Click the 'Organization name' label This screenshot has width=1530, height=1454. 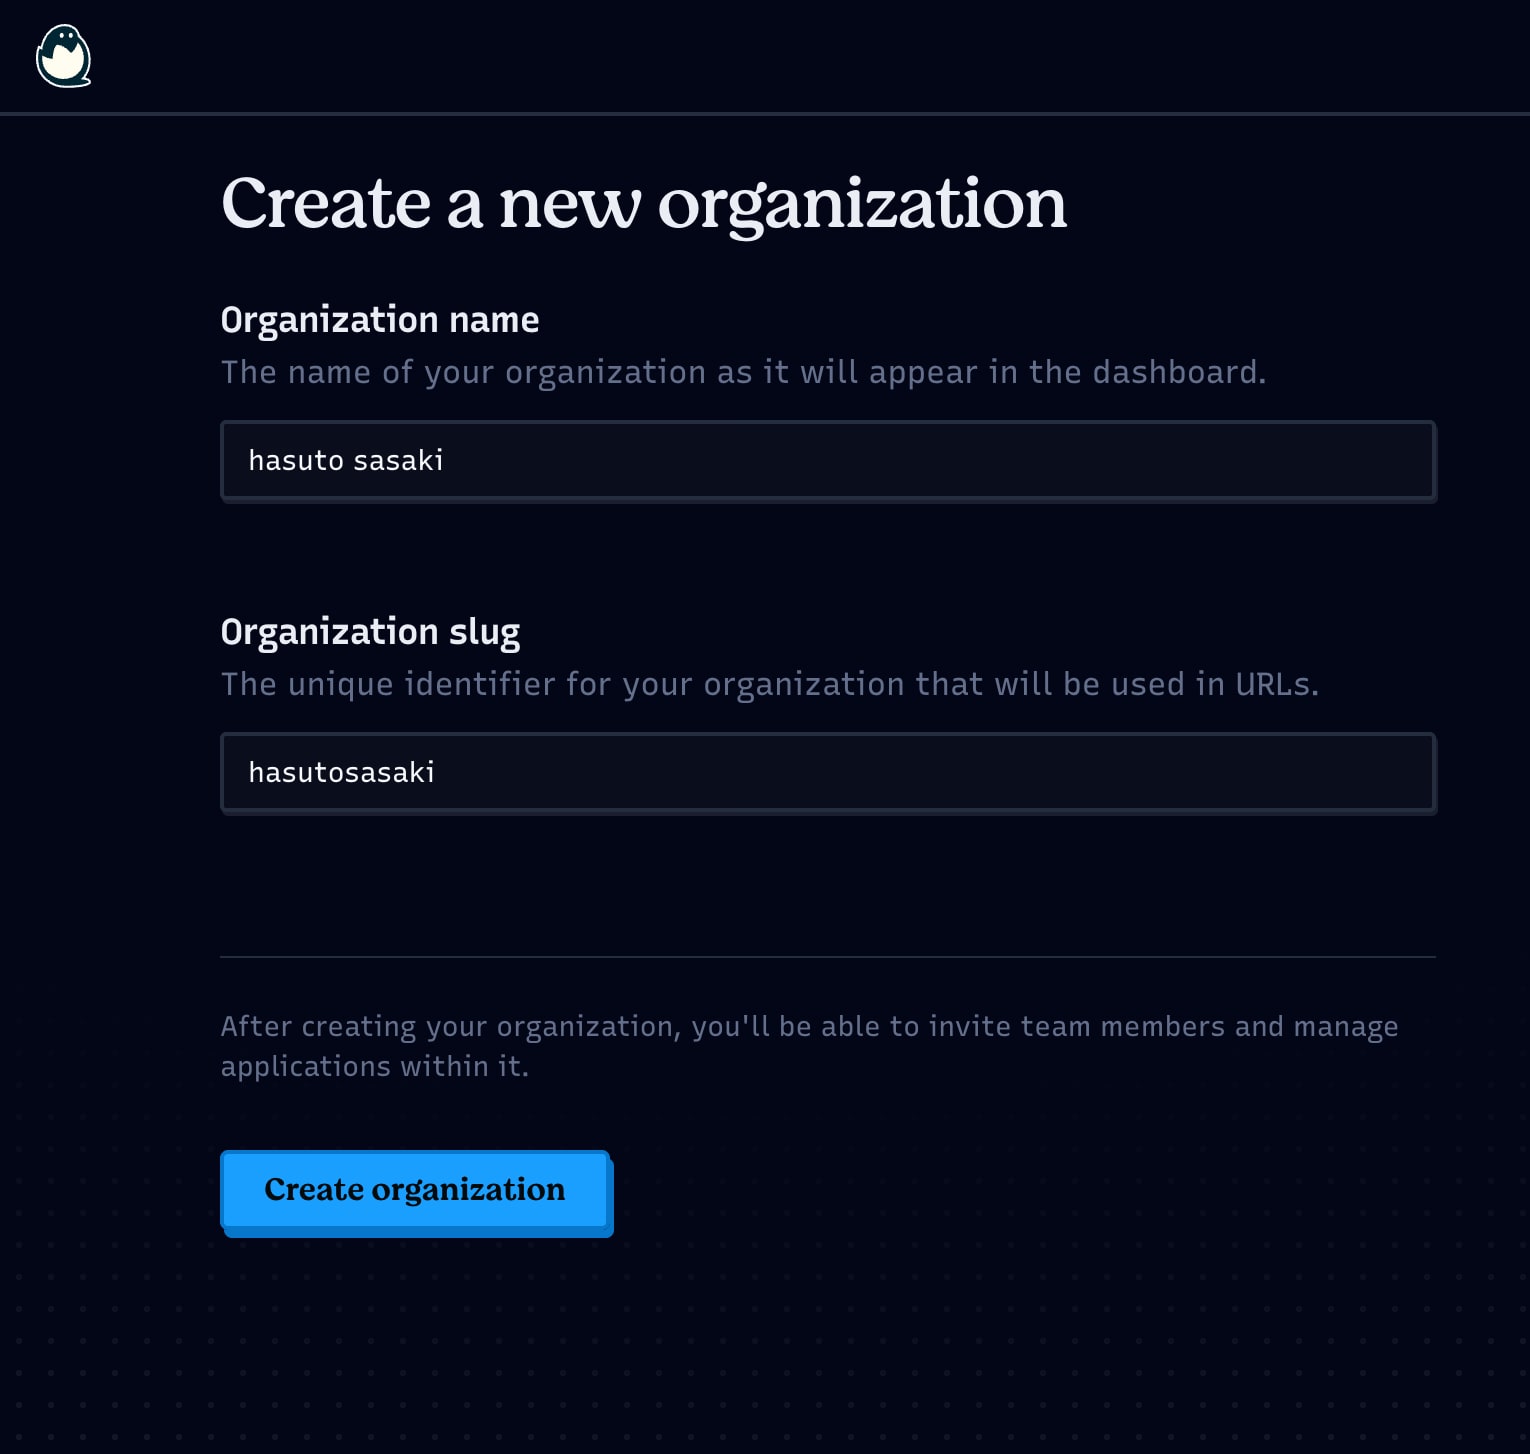tap(380, 320)
